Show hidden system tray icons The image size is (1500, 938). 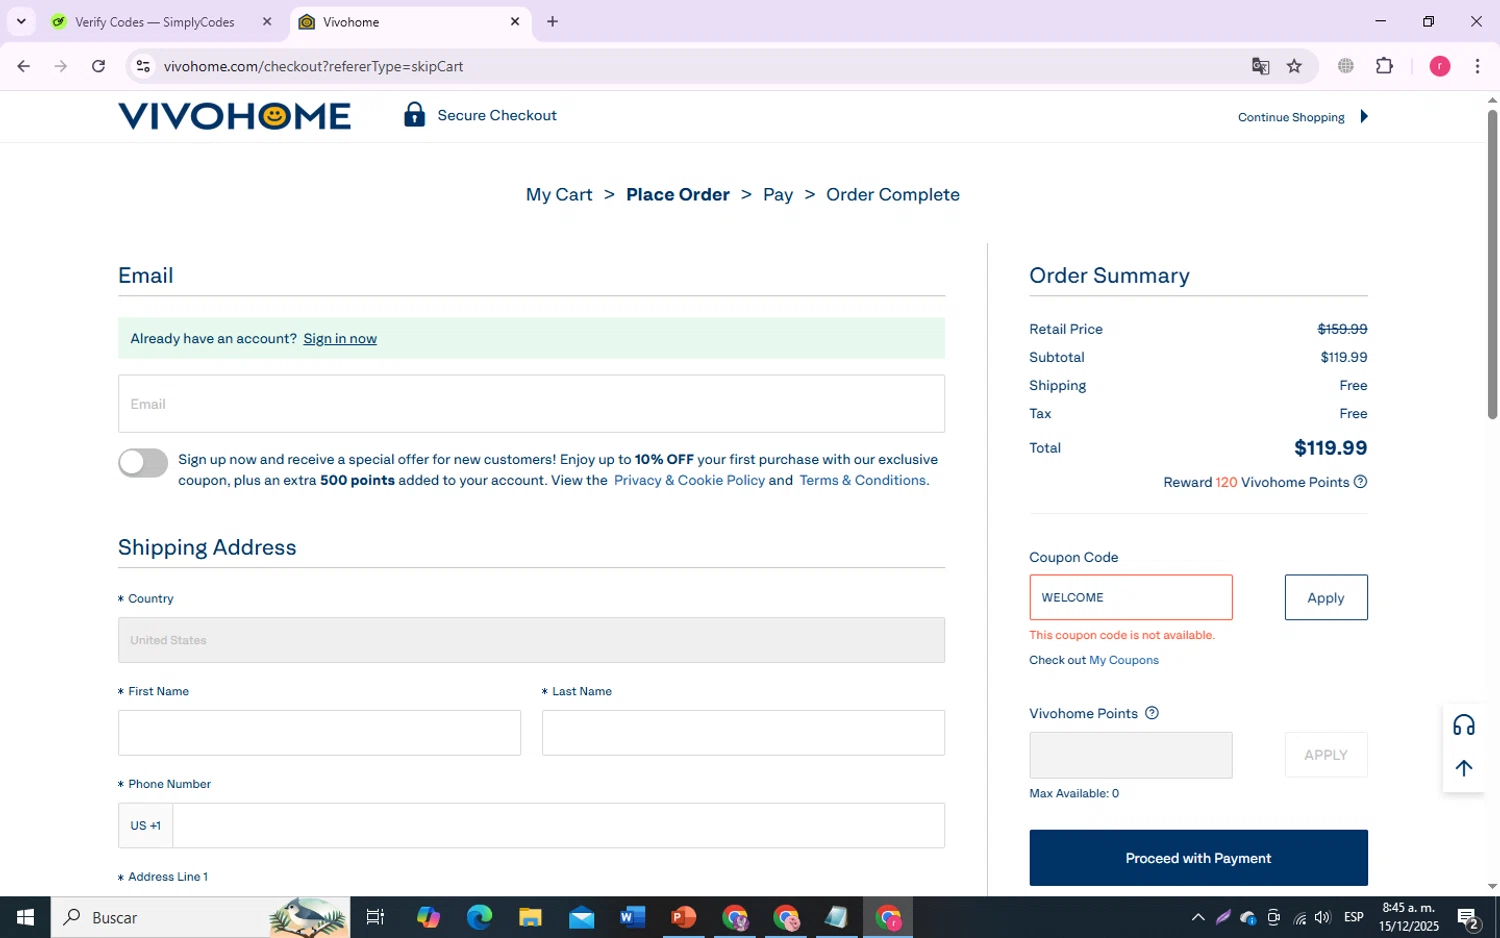point(1198,917)
